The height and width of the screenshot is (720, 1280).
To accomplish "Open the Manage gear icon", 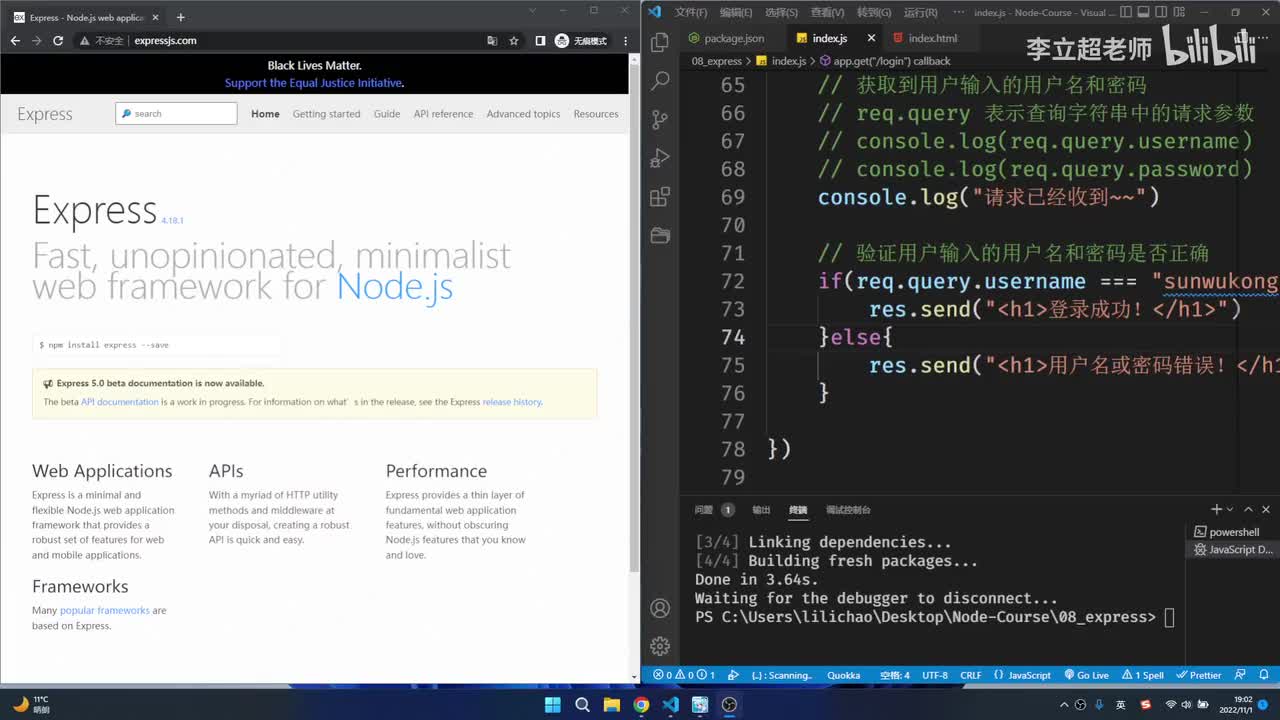I will [660, 646].
